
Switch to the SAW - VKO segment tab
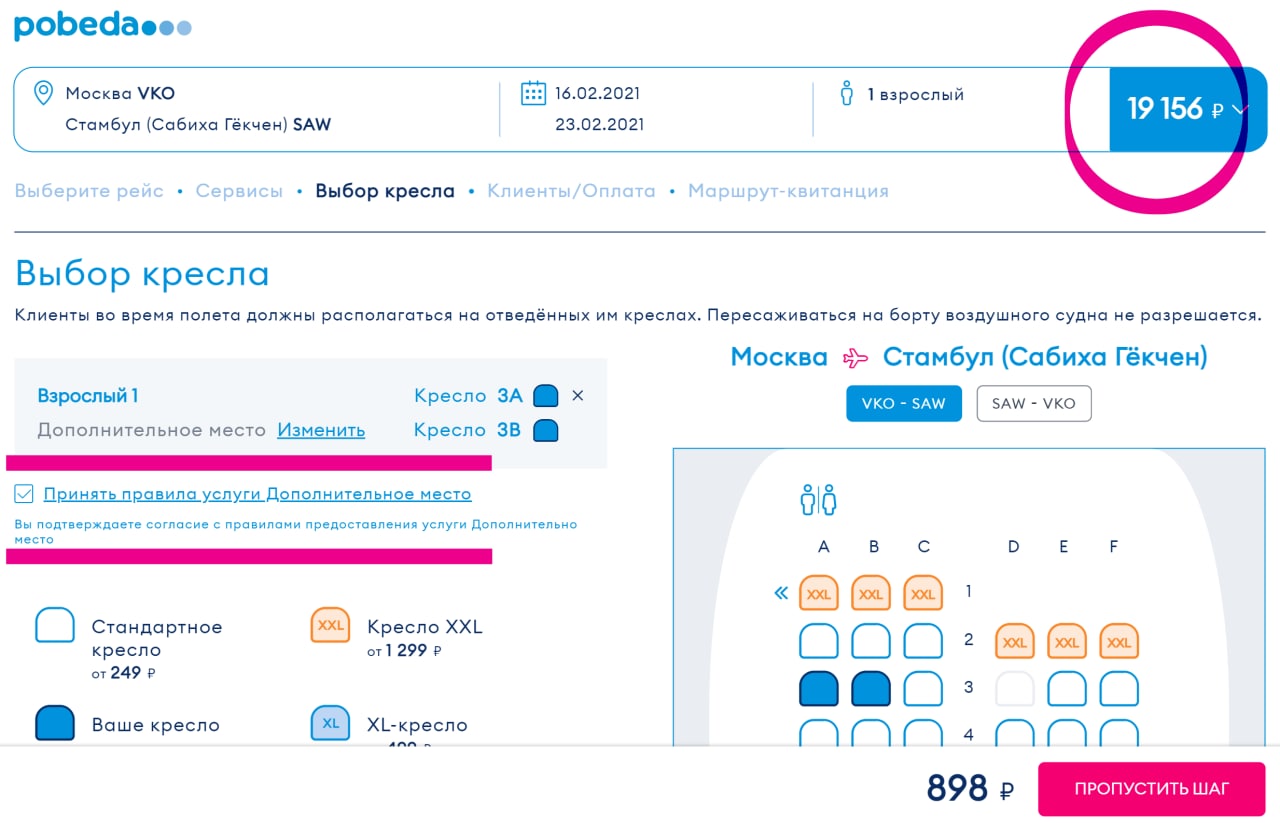[x=1033, y=404]
